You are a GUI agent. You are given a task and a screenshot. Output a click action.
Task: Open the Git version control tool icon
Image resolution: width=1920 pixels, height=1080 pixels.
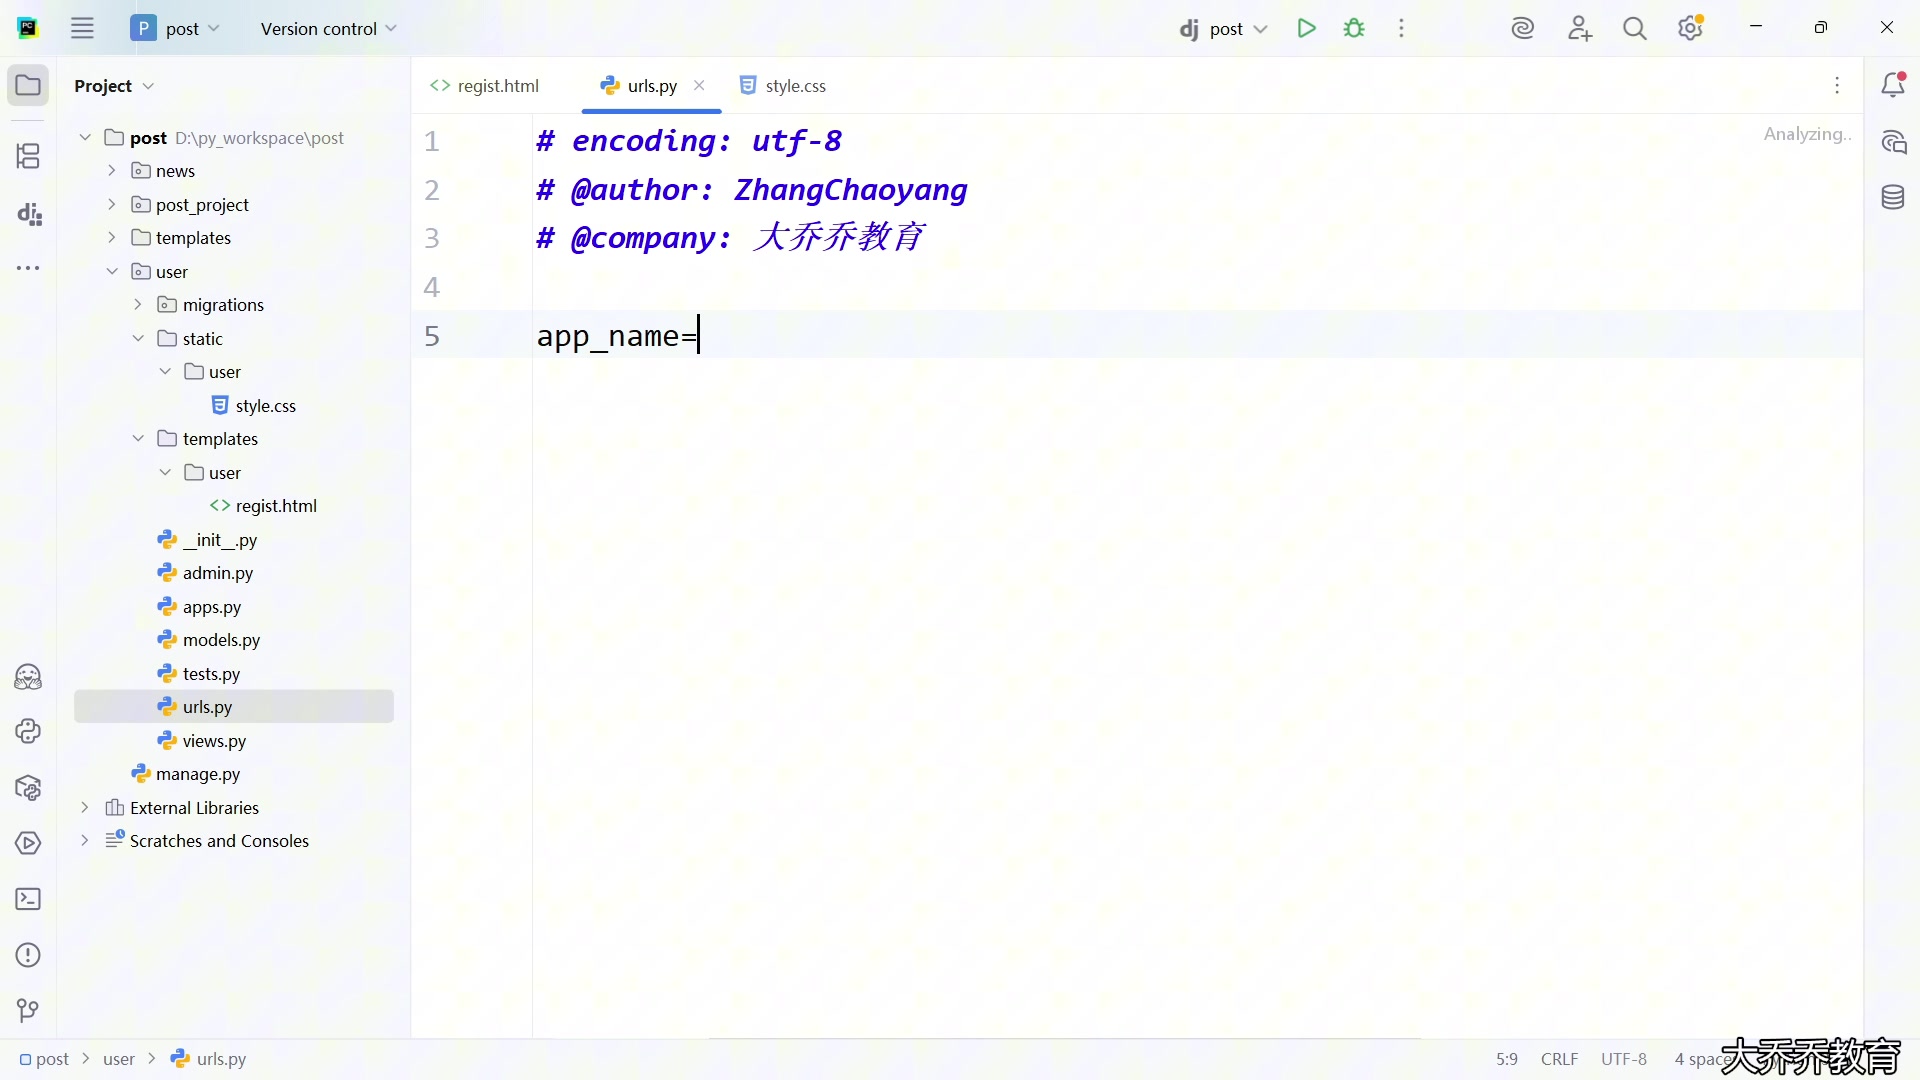coord(28,1011)
